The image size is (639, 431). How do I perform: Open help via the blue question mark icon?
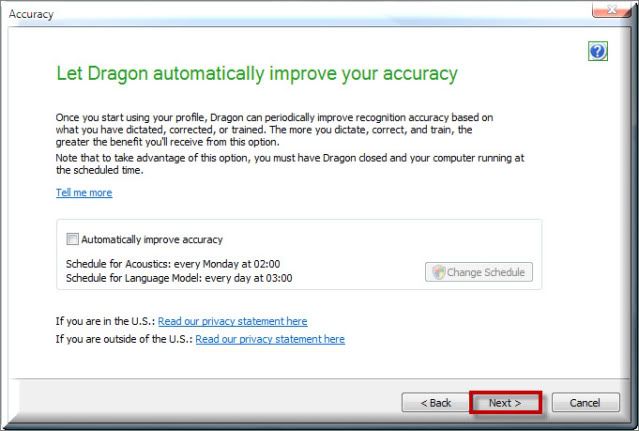point(598,51)
